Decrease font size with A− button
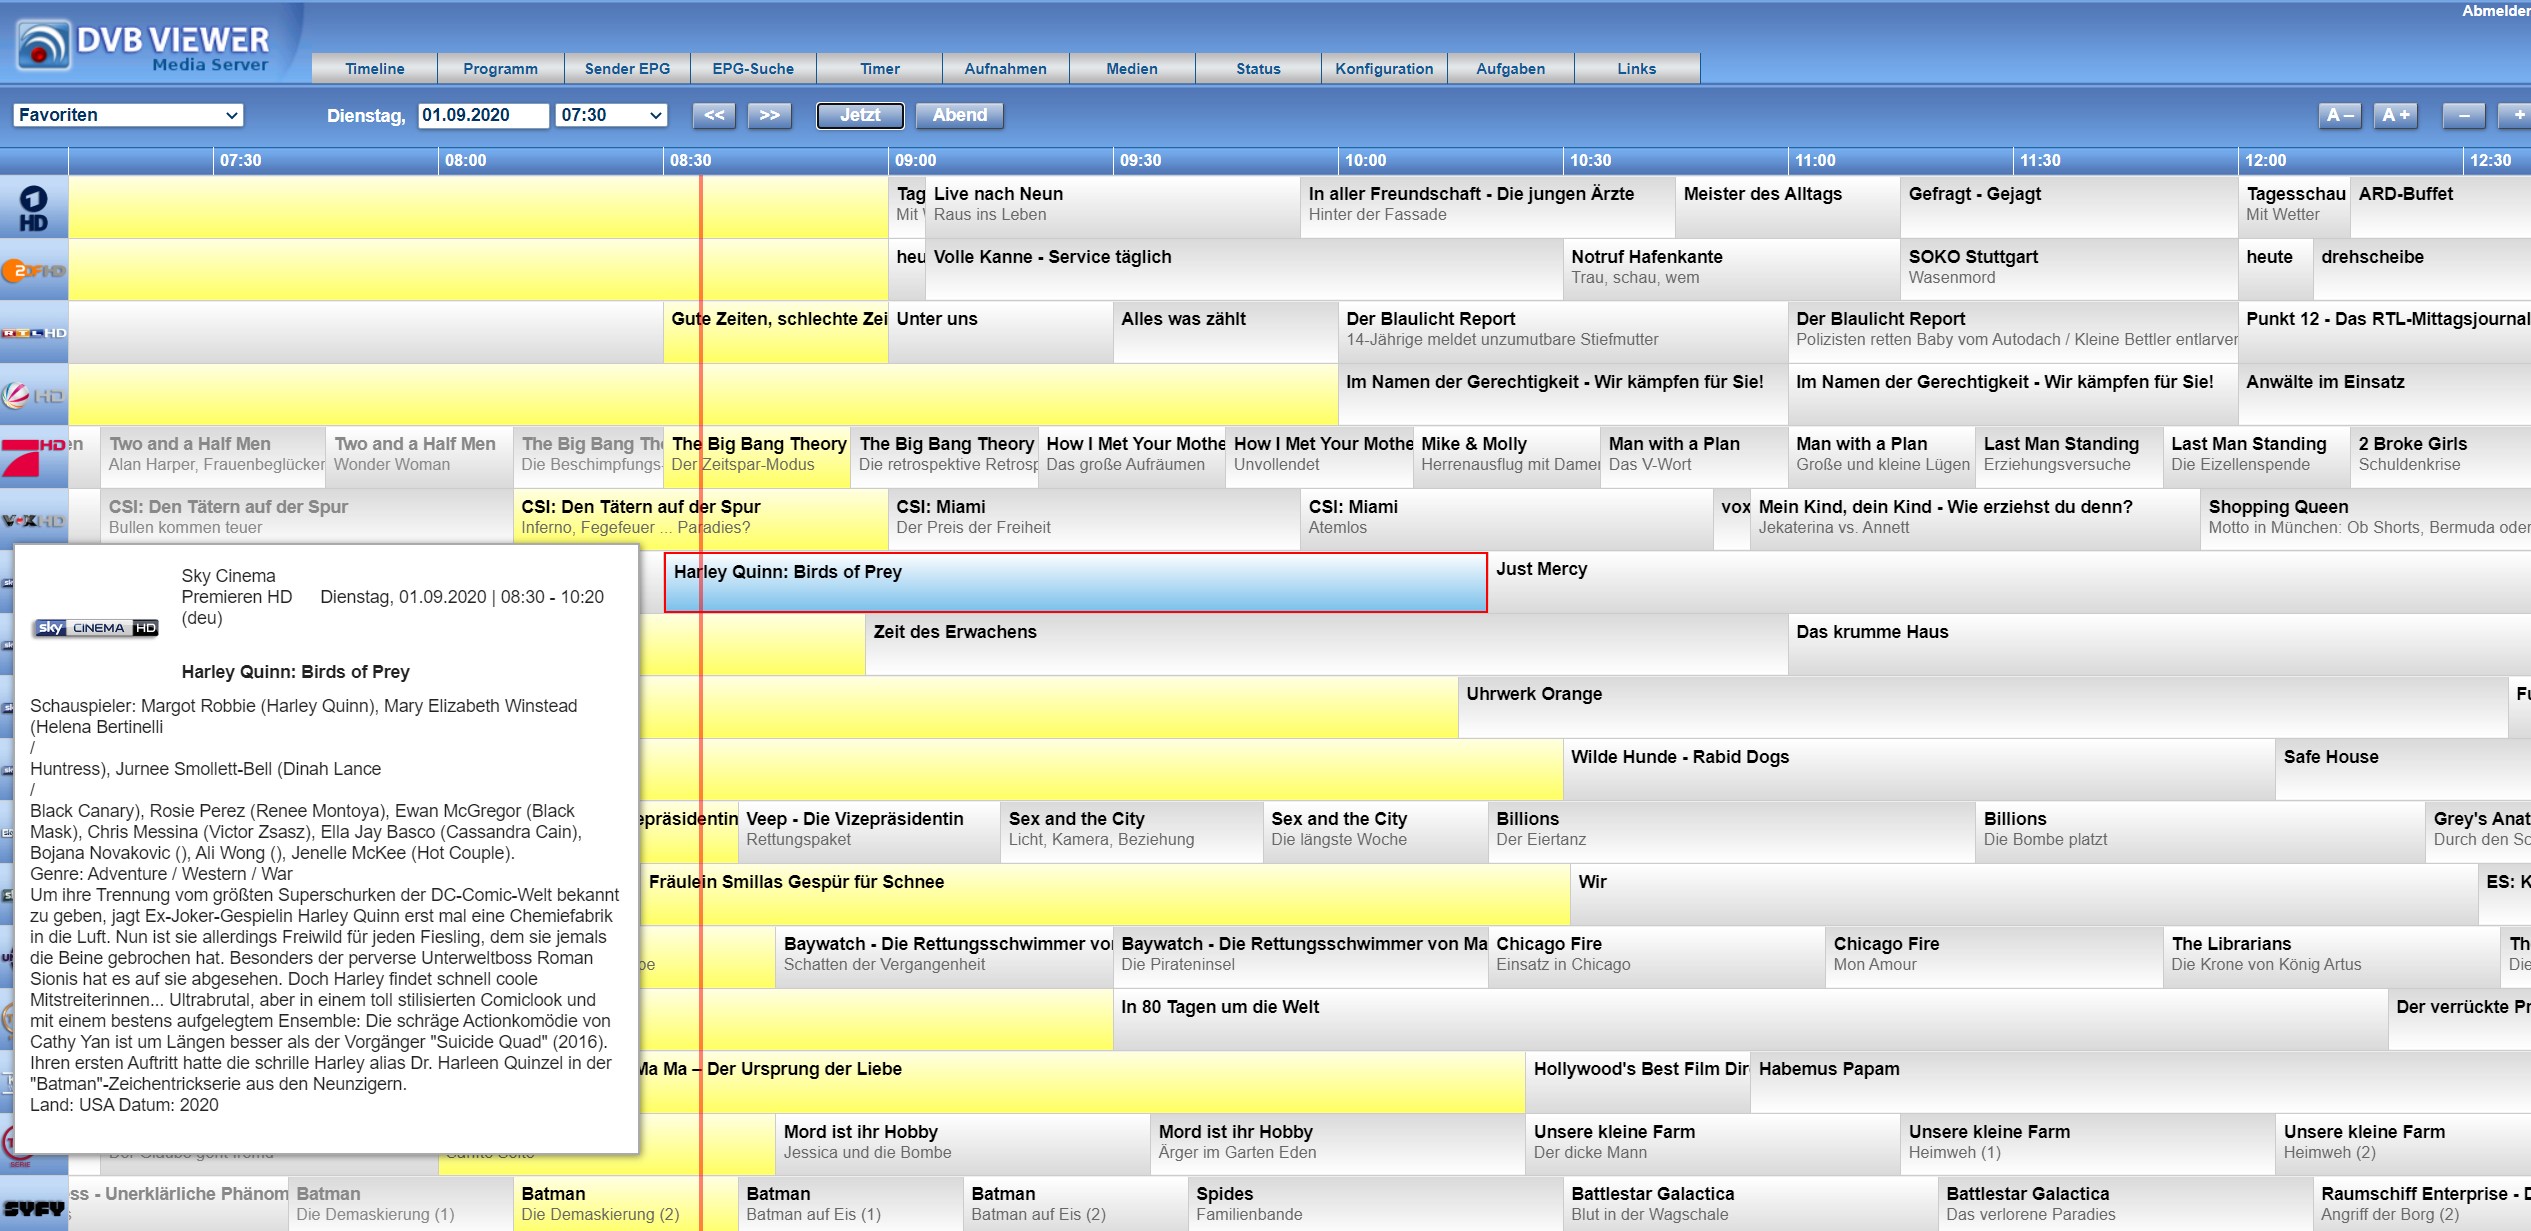 tap(2340, 115)
